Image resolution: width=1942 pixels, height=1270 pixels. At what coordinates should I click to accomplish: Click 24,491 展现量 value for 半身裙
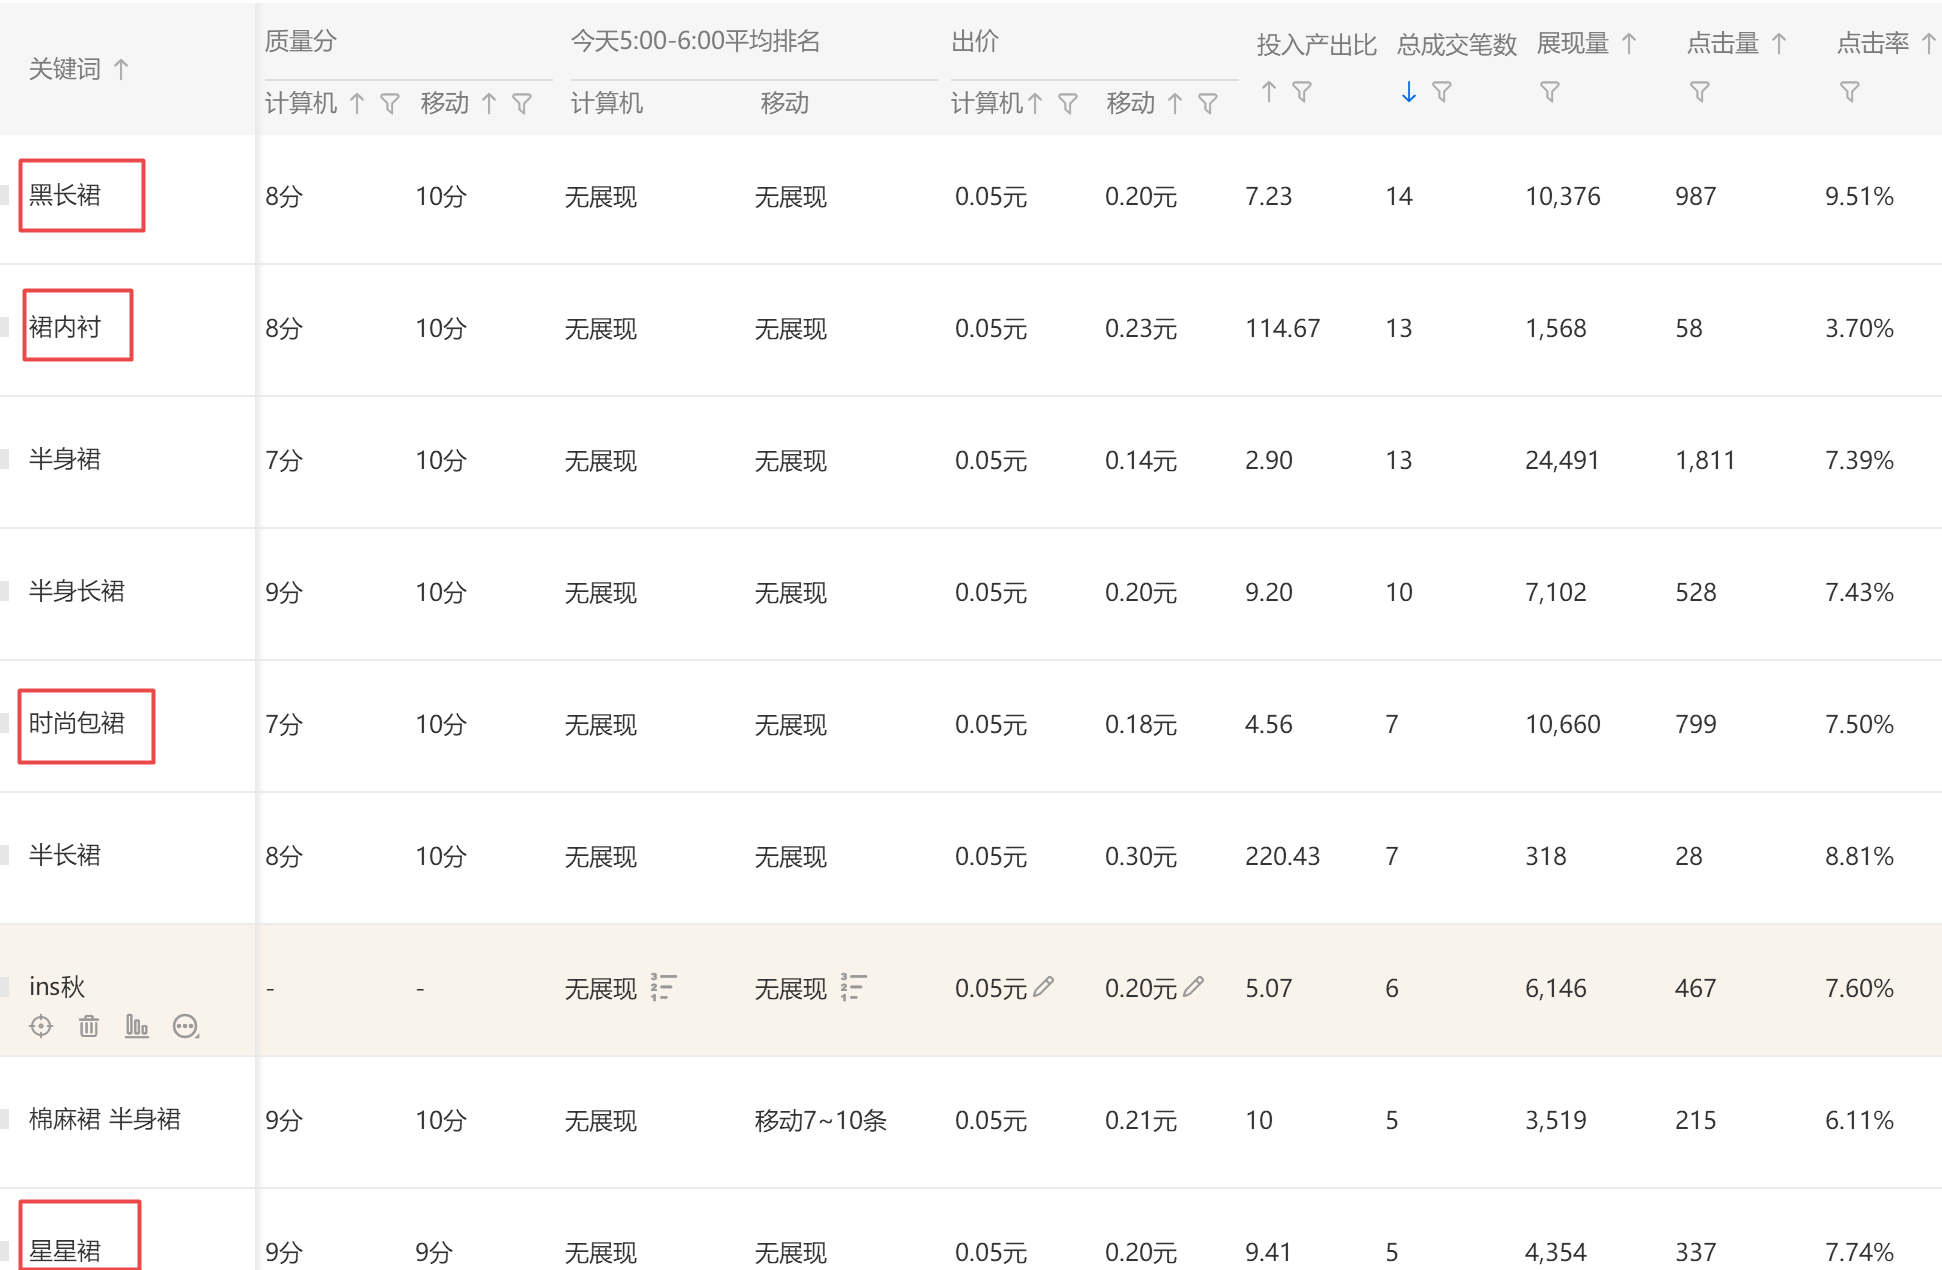coord(1563,460)
